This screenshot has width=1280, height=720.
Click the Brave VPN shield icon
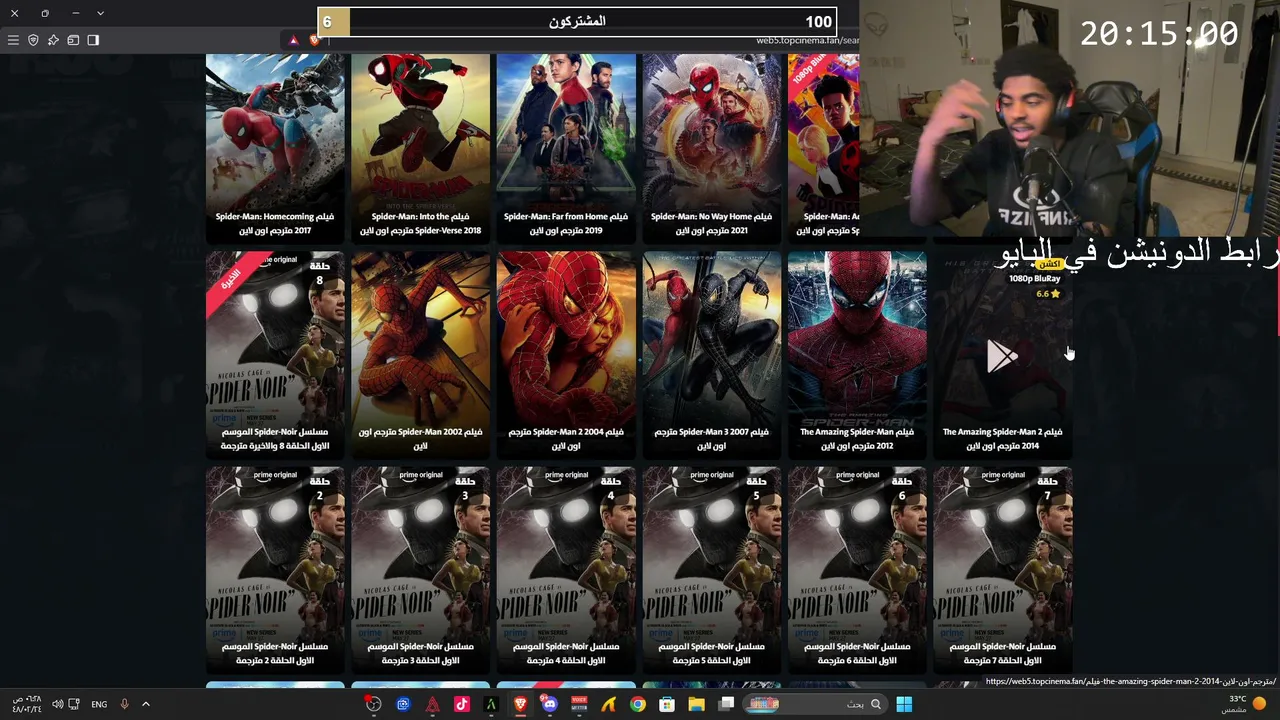point(33,40)
